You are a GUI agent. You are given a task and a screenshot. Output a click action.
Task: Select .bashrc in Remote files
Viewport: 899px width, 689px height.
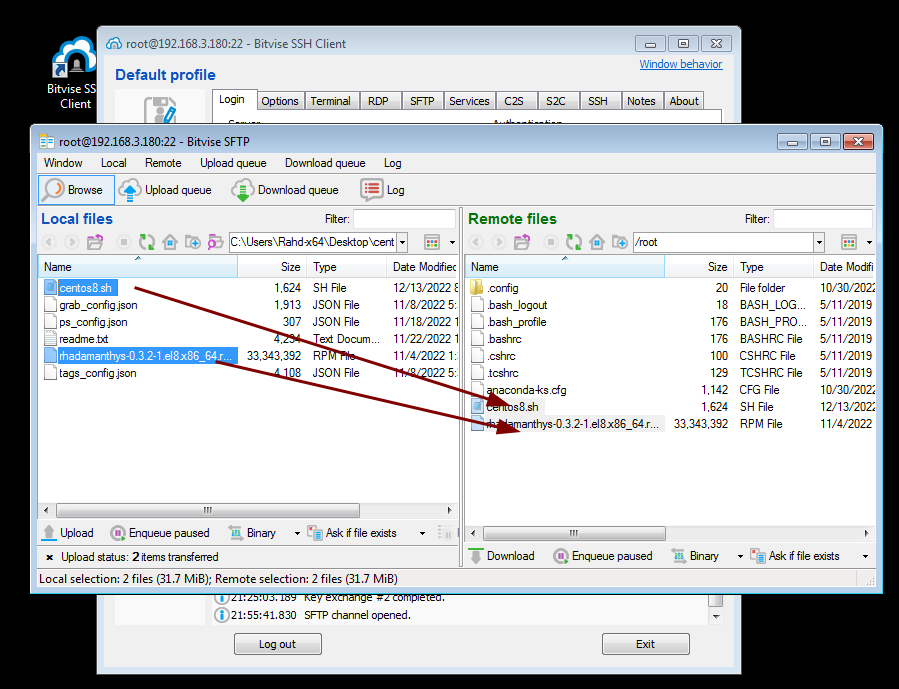(x=504, y=339)
